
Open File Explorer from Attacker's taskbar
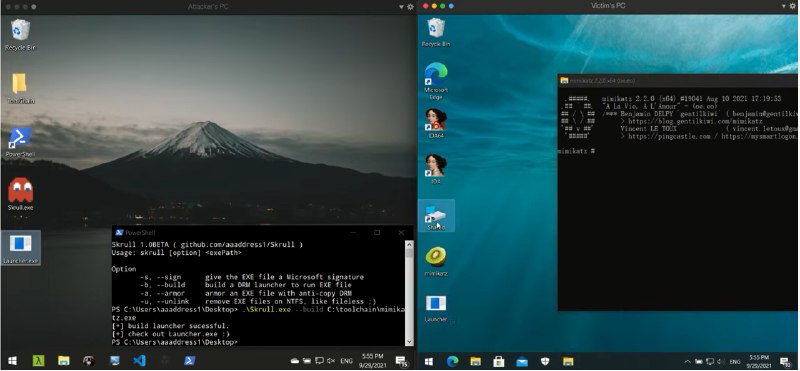tap(63, 361)
